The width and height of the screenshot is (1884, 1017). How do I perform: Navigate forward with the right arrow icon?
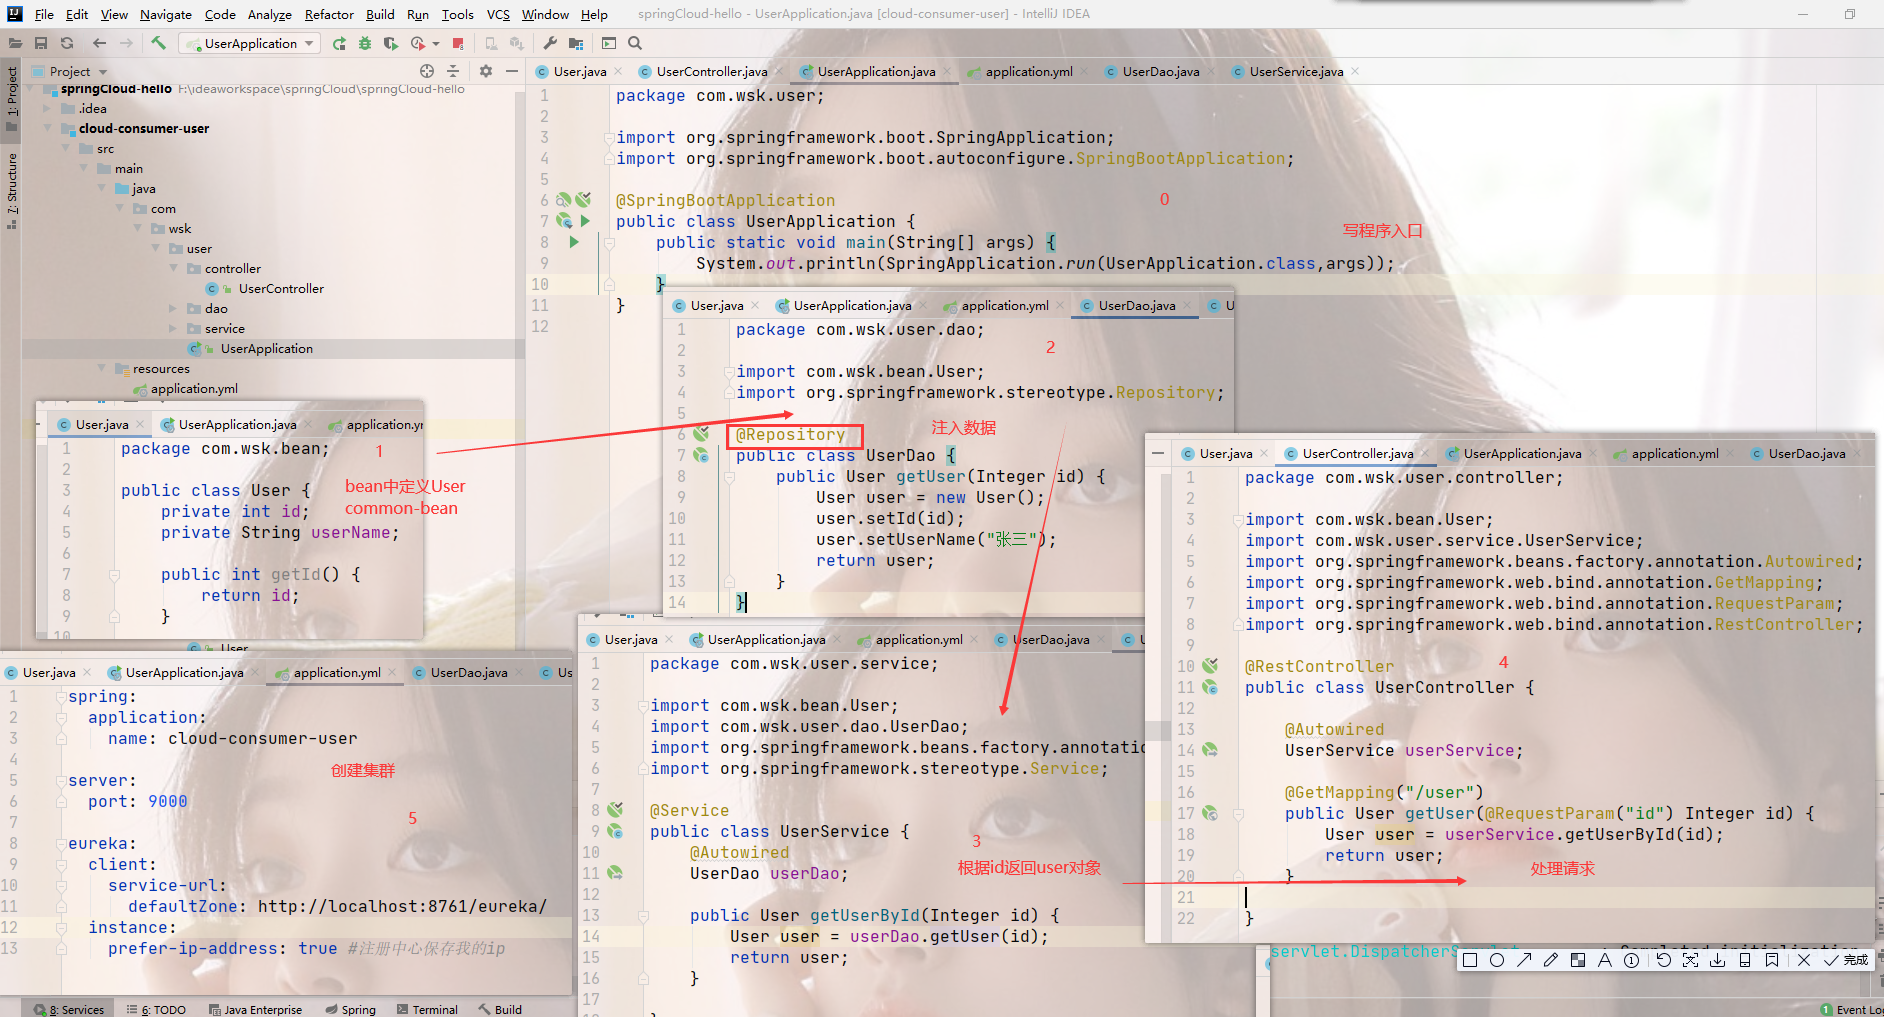(126, 43)
